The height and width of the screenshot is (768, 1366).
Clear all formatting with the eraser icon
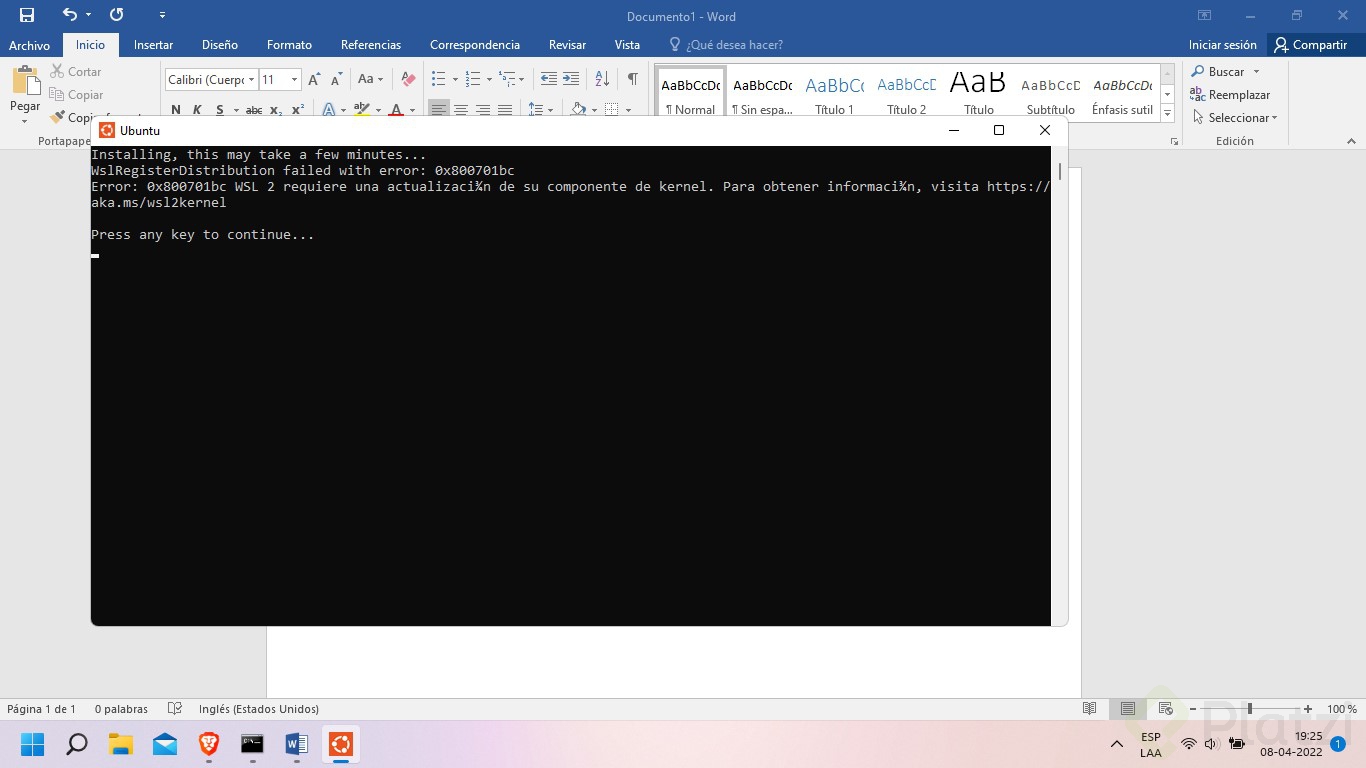[x=408, y=79]
